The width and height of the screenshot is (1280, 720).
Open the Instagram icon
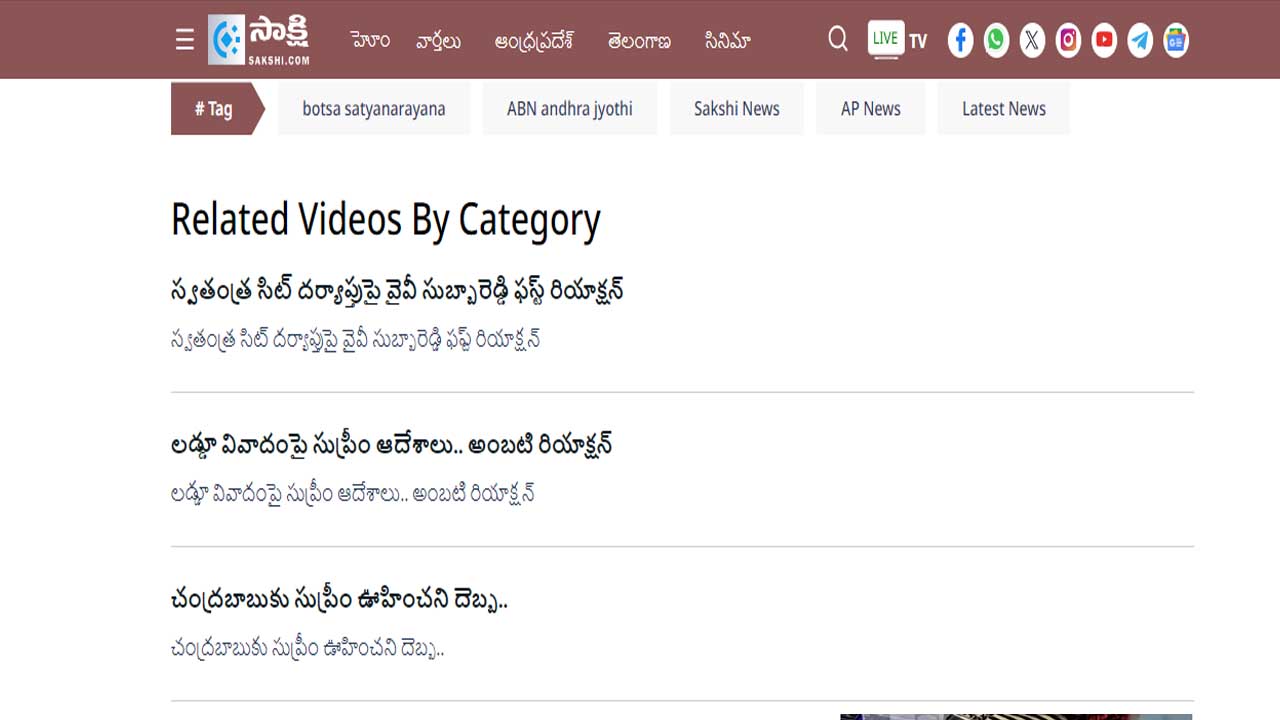tap(1068, 40)
